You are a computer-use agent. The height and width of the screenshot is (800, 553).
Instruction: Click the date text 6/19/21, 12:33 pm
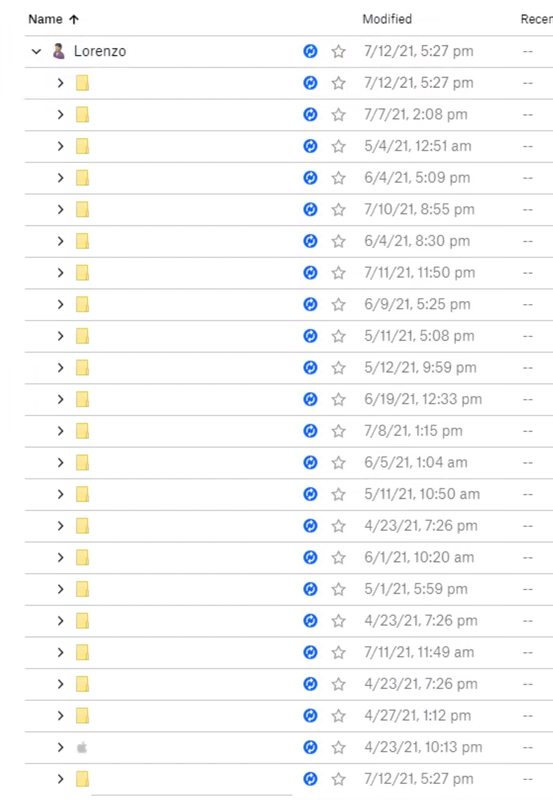(x=423, y=399)
